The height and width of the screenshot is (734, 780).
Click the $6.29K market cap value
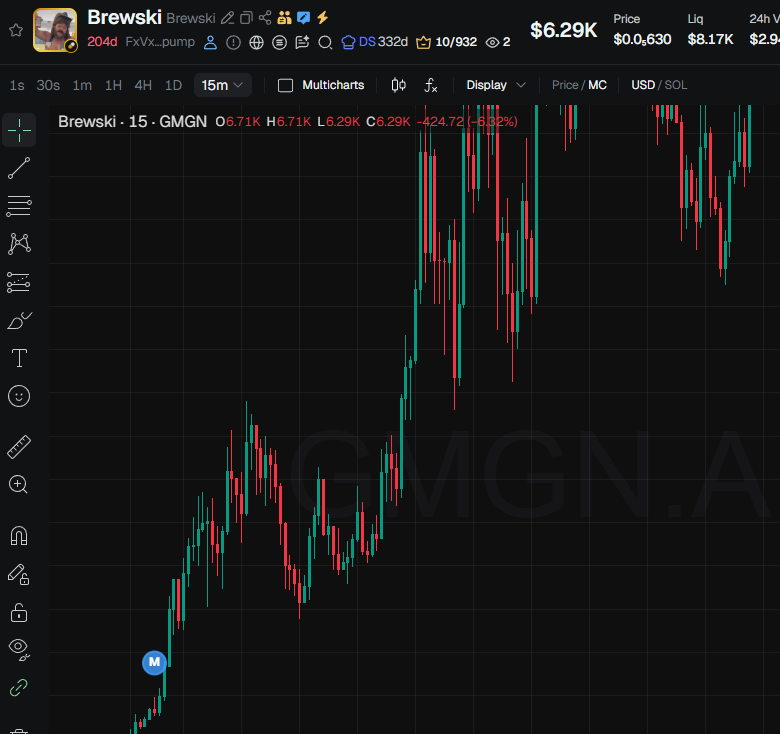563,30
